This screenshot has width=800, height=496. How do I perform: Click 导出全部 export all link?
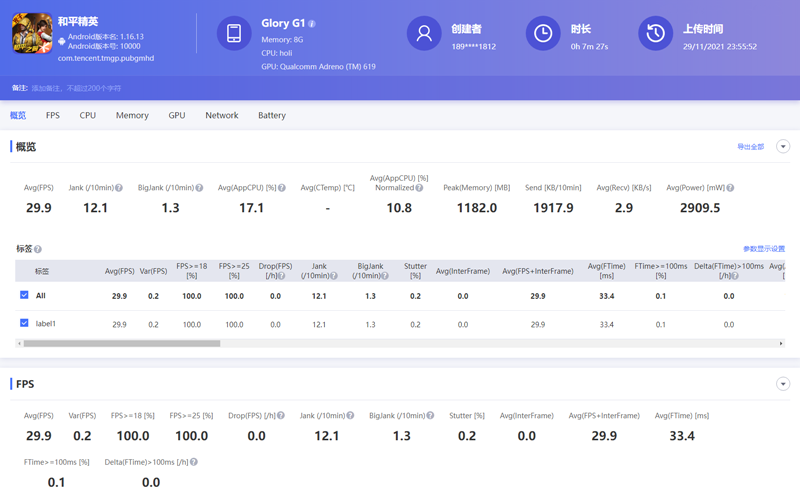[x=750, y=147]
